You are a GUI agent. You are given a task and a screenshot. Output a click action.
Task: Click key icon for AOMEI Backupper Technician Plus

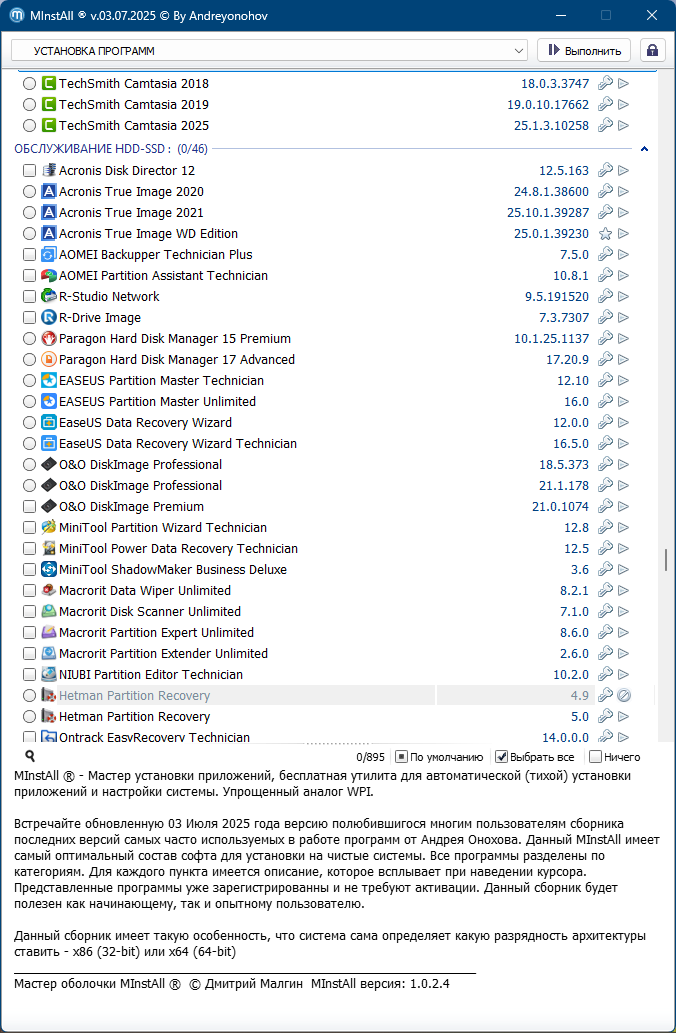coord(605,254)
